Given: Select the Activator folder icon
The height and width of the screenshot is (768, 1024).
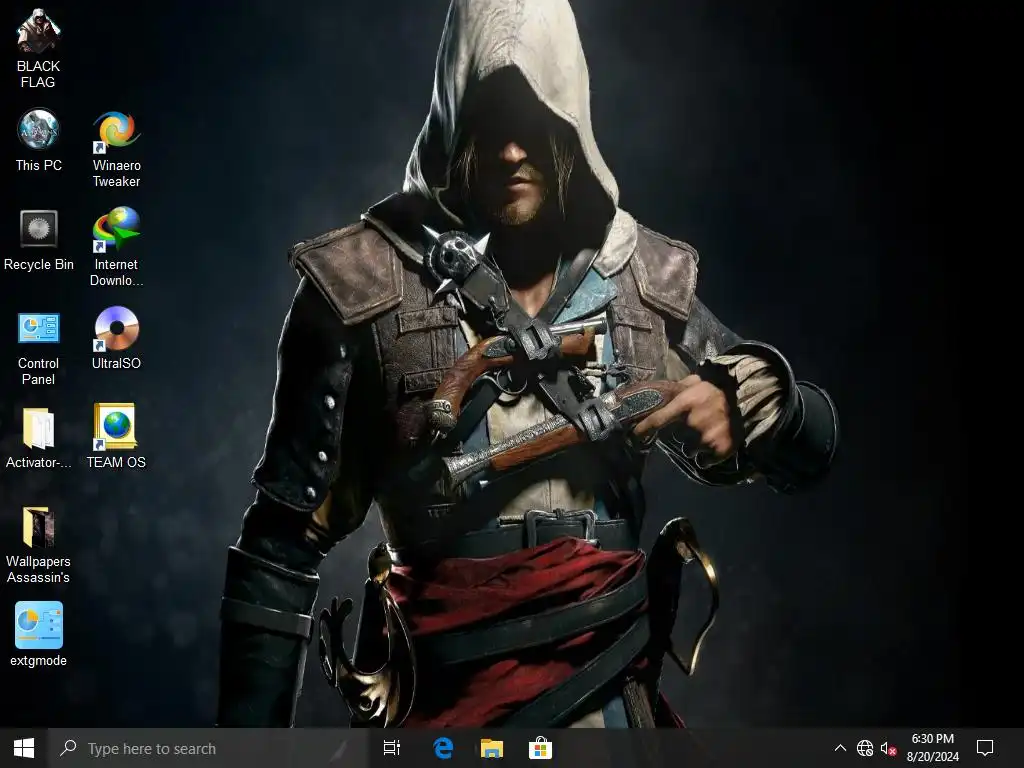Looking at the screenshot, I should click(x=39, y=438).
